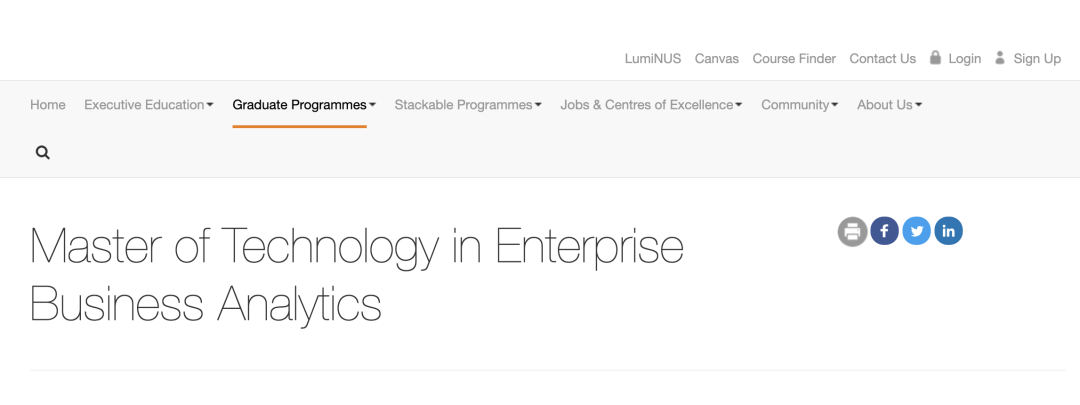Go to the Home menu item
Viewport: 1080px width, 405px height.
pyautogui.click(x=48, y=105)
